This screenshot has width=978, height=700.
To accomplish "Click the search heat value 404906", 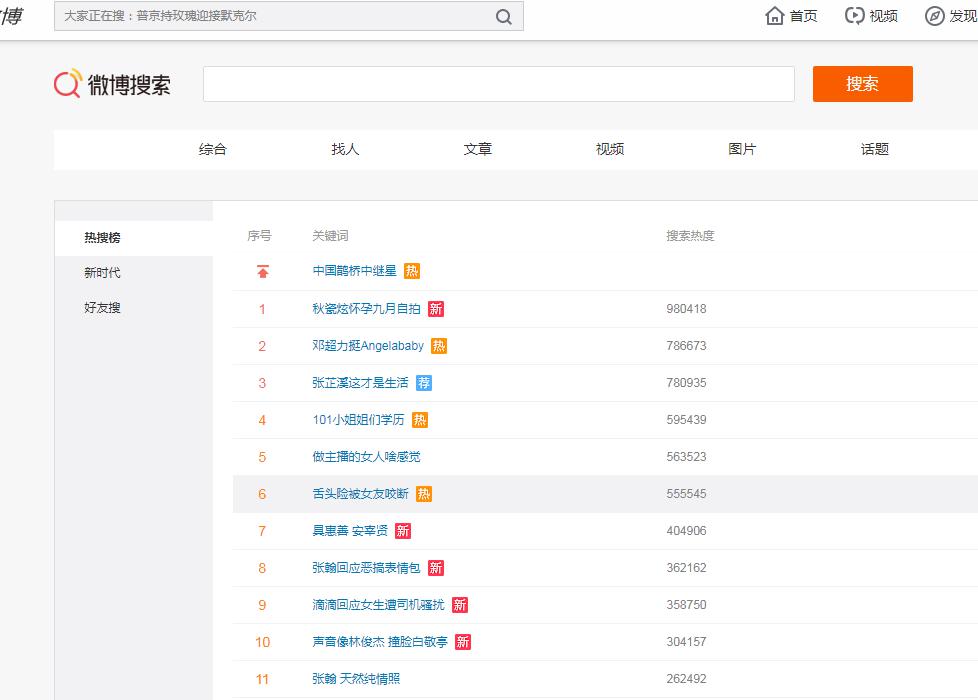I will click(x=686, y=531).
